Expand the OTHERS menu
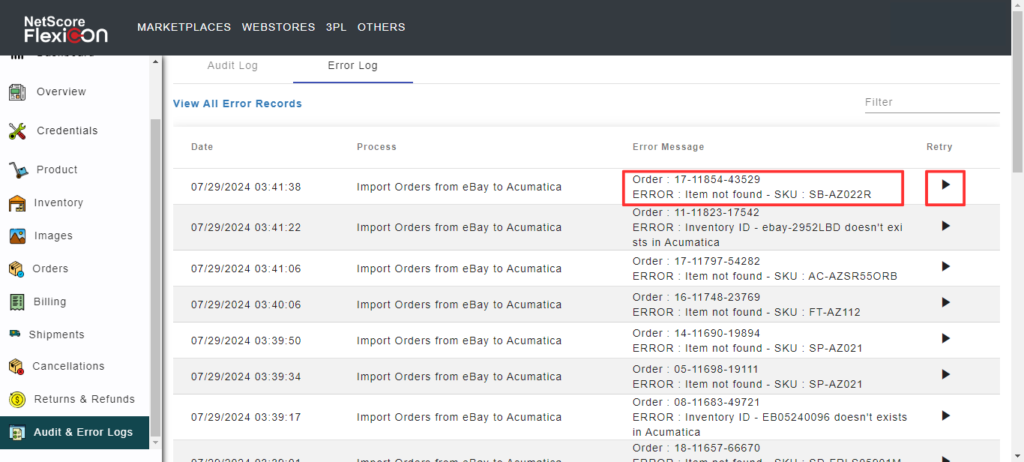The width and height of the screenshot is (1024, 462). click(x=381, y=27)
